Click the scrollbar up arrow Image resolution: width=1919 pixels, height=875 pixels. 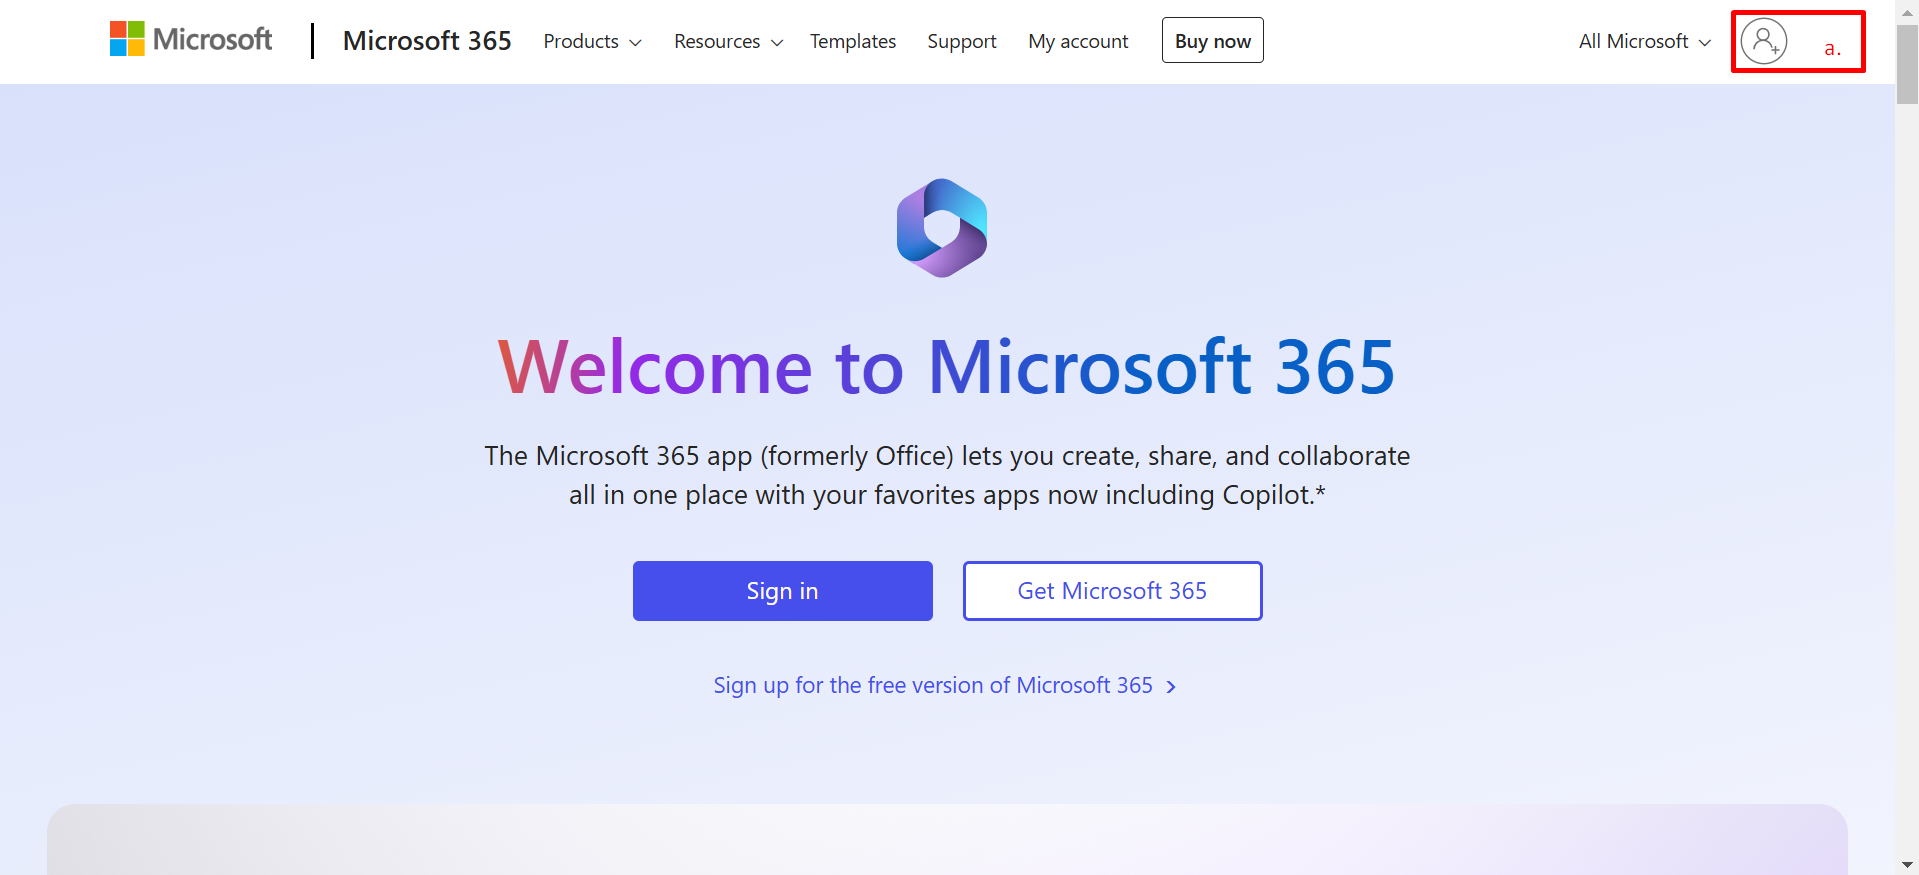[1907, 11]
